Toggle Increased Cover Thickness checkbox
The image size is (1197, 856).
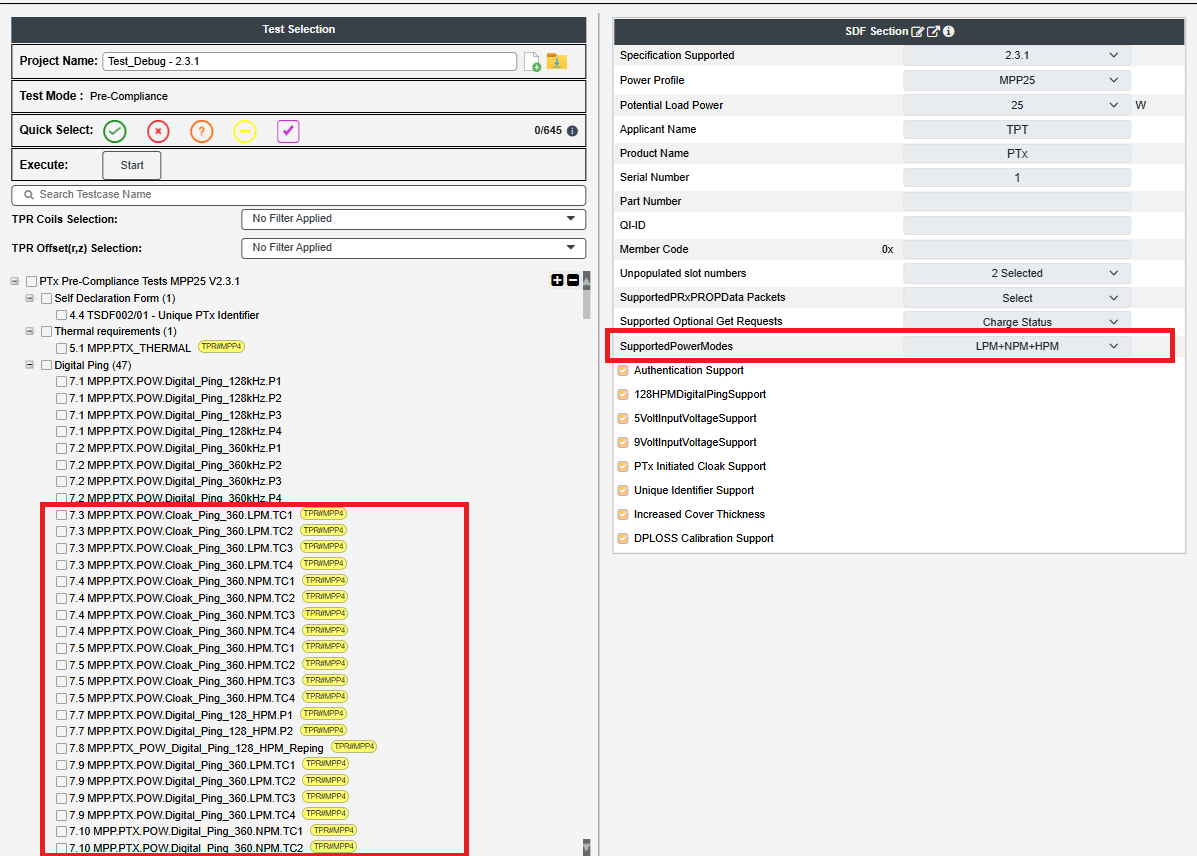tap(623, 515)
